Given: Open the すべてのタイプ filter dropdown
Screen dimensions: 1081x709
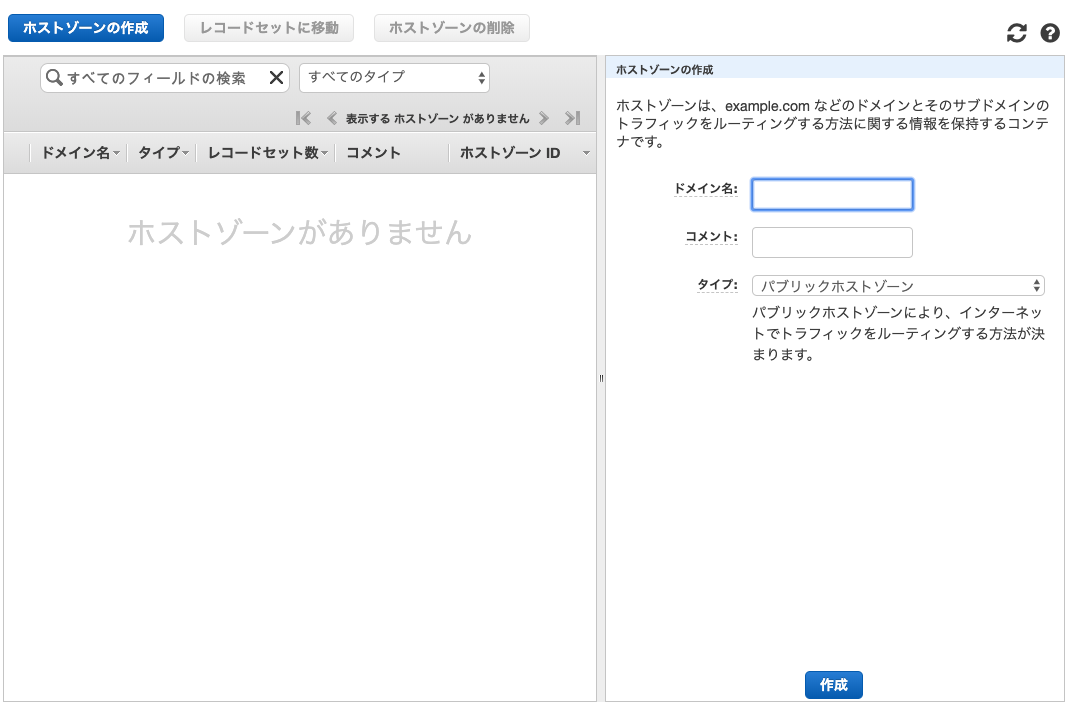Looking at the screenshot, I should click(394, 77).
